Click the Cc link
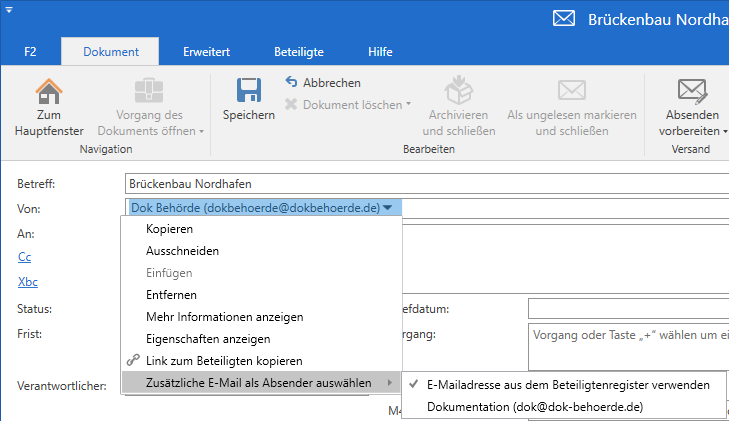This screenshot has height=421, width=729. coord(24,257)
